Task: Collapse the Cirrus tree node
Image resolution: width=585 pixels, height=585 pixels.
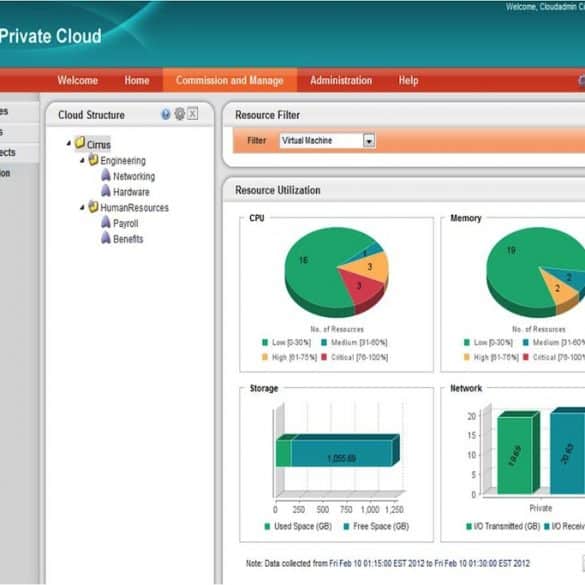Action: (69, 143)
